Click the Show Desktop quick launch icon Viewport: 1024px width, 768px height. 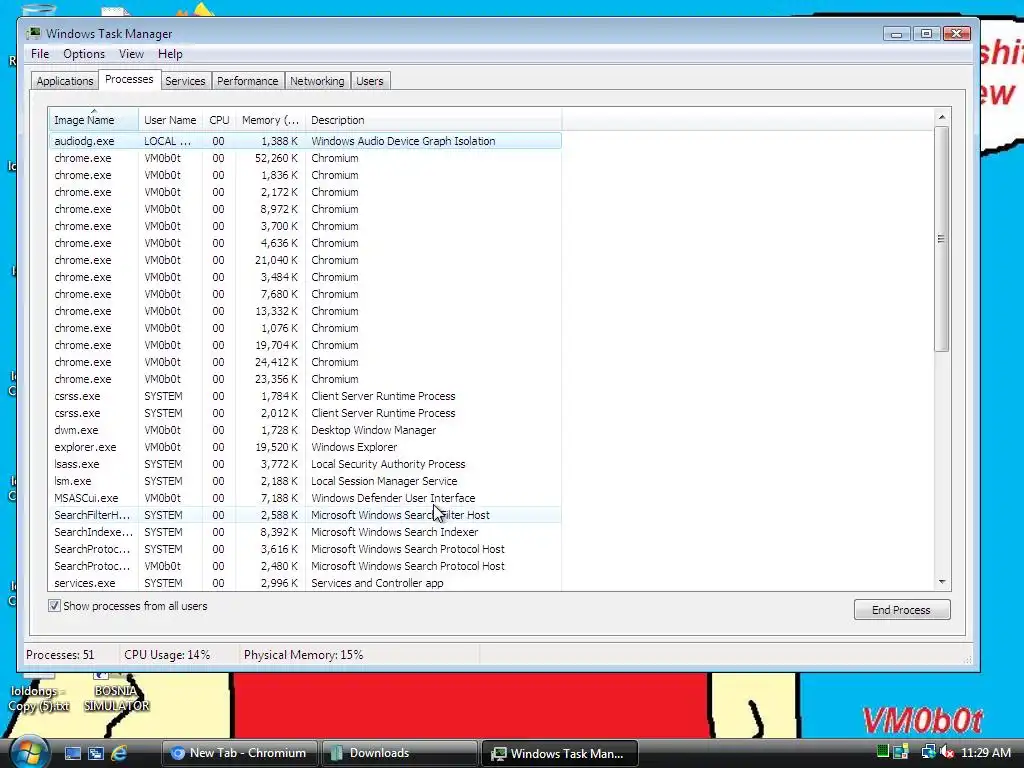pyautogui.click(x=72, y=753)
